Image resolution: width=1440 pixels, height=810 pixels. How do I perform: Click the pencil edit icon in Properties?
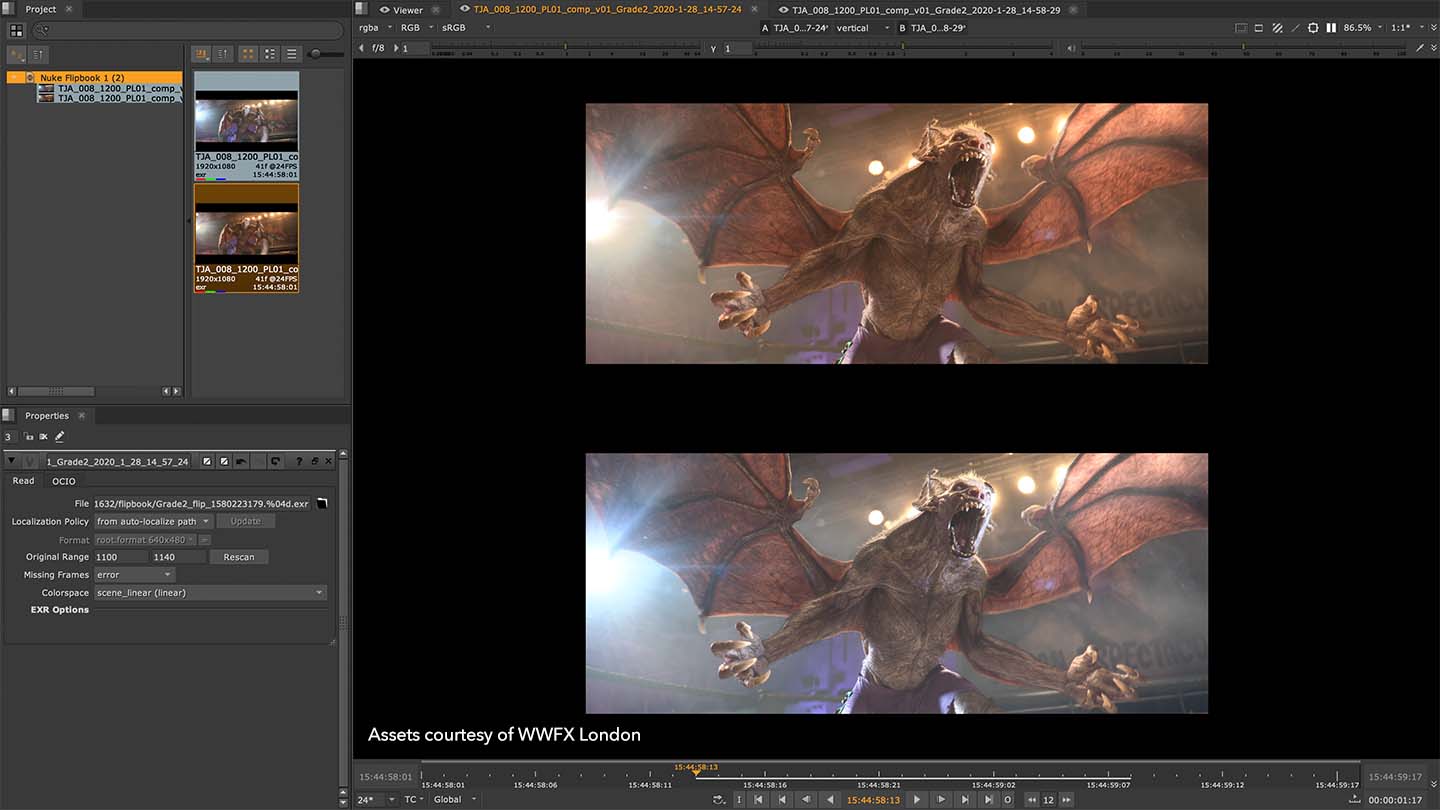click(60, 437)
